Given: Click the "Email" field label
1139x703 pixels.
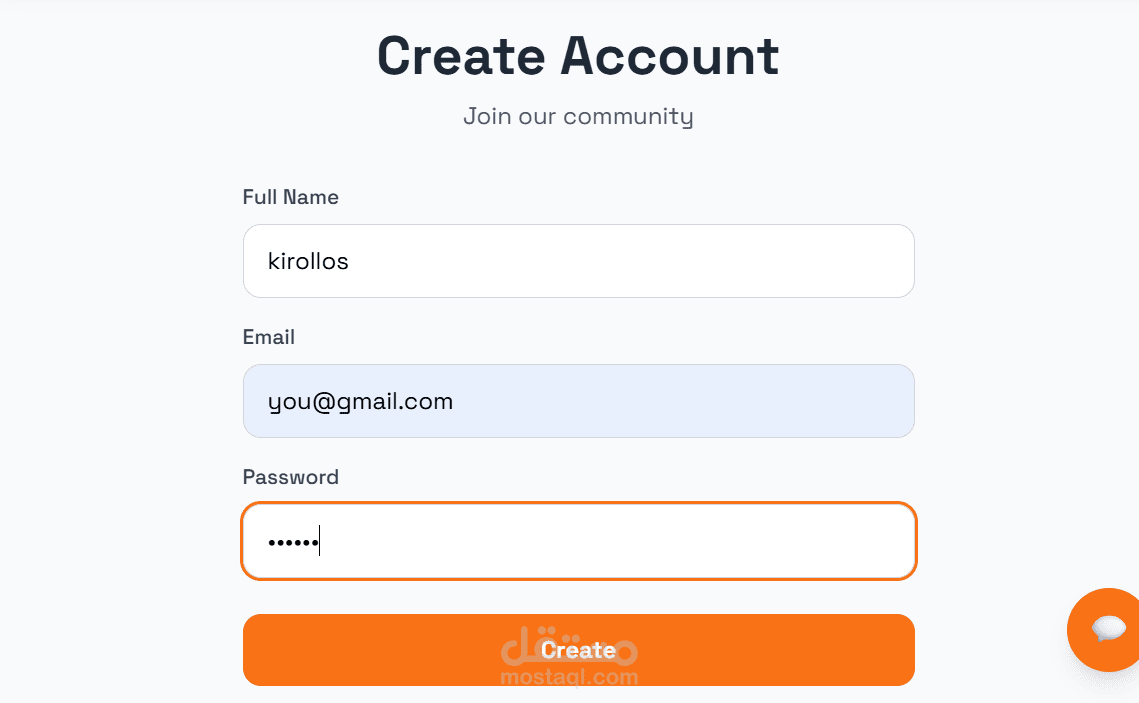Looking at the screenshot, I should pyautogui.click(x=268, y=337).
